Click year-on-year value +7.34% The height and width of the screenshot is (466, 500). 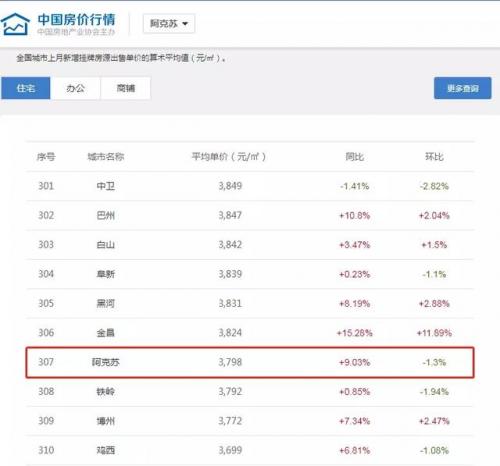[354, 421]
